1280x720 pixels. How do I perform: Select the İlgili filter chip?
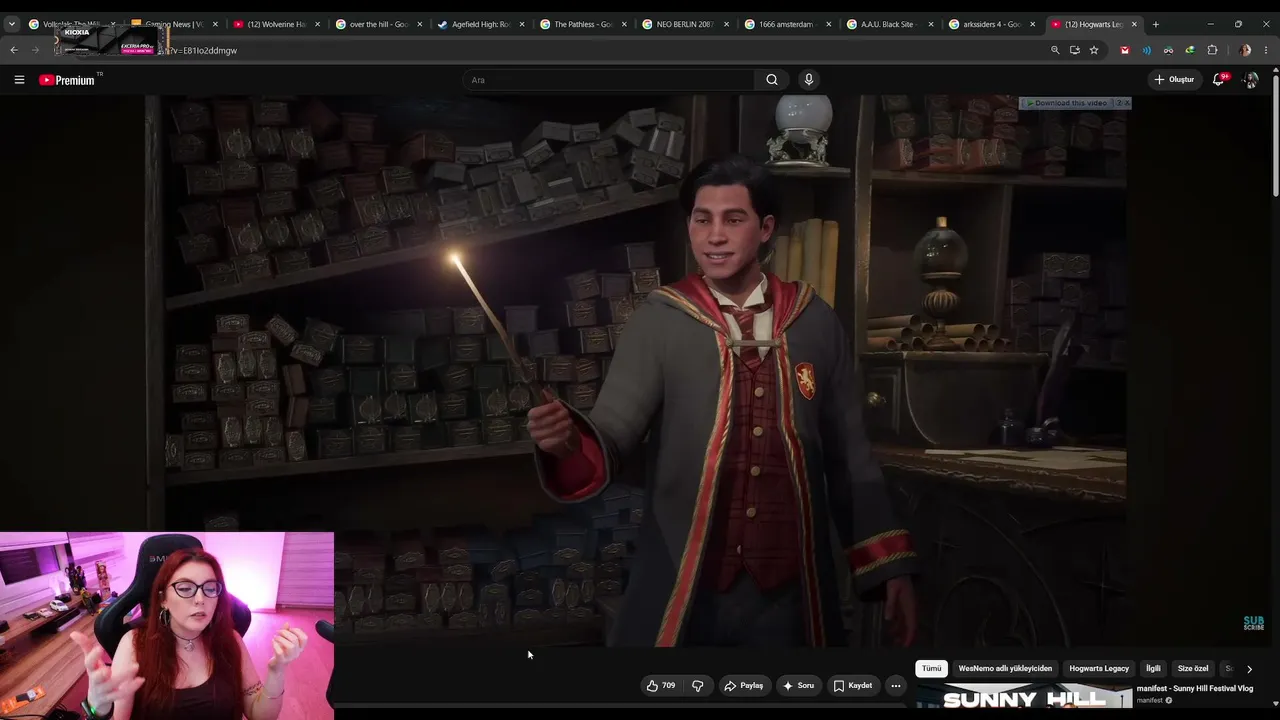1153,669
